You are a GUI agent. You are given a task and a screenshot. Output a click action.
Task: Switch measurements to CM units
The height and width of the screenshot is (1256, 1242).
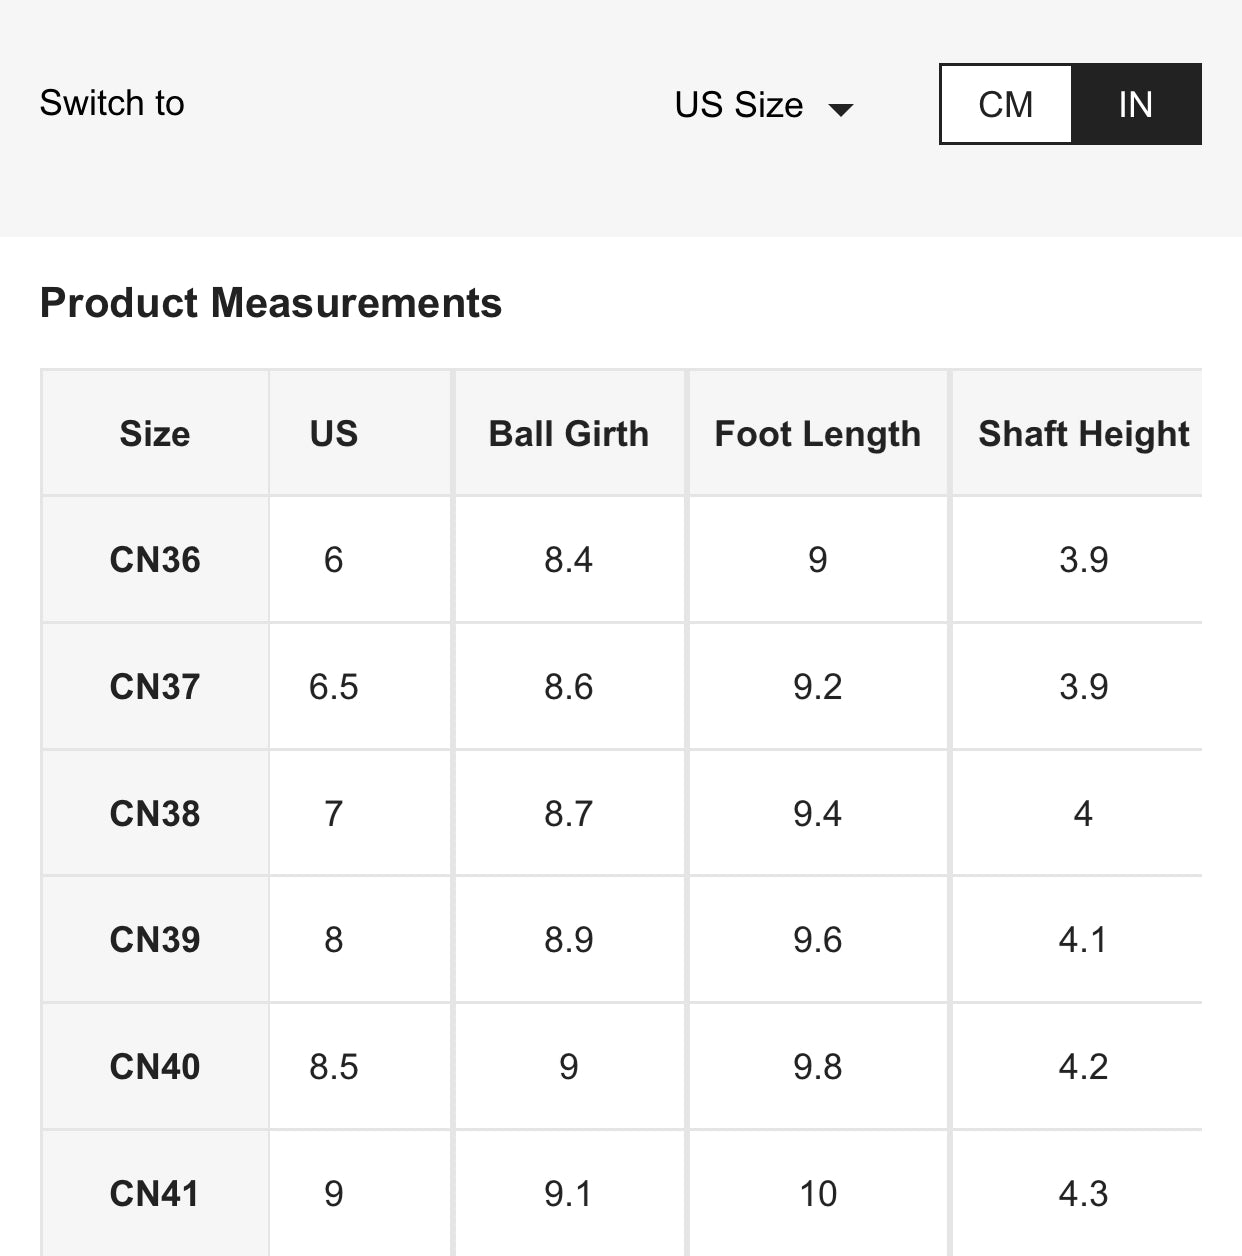1006,104
